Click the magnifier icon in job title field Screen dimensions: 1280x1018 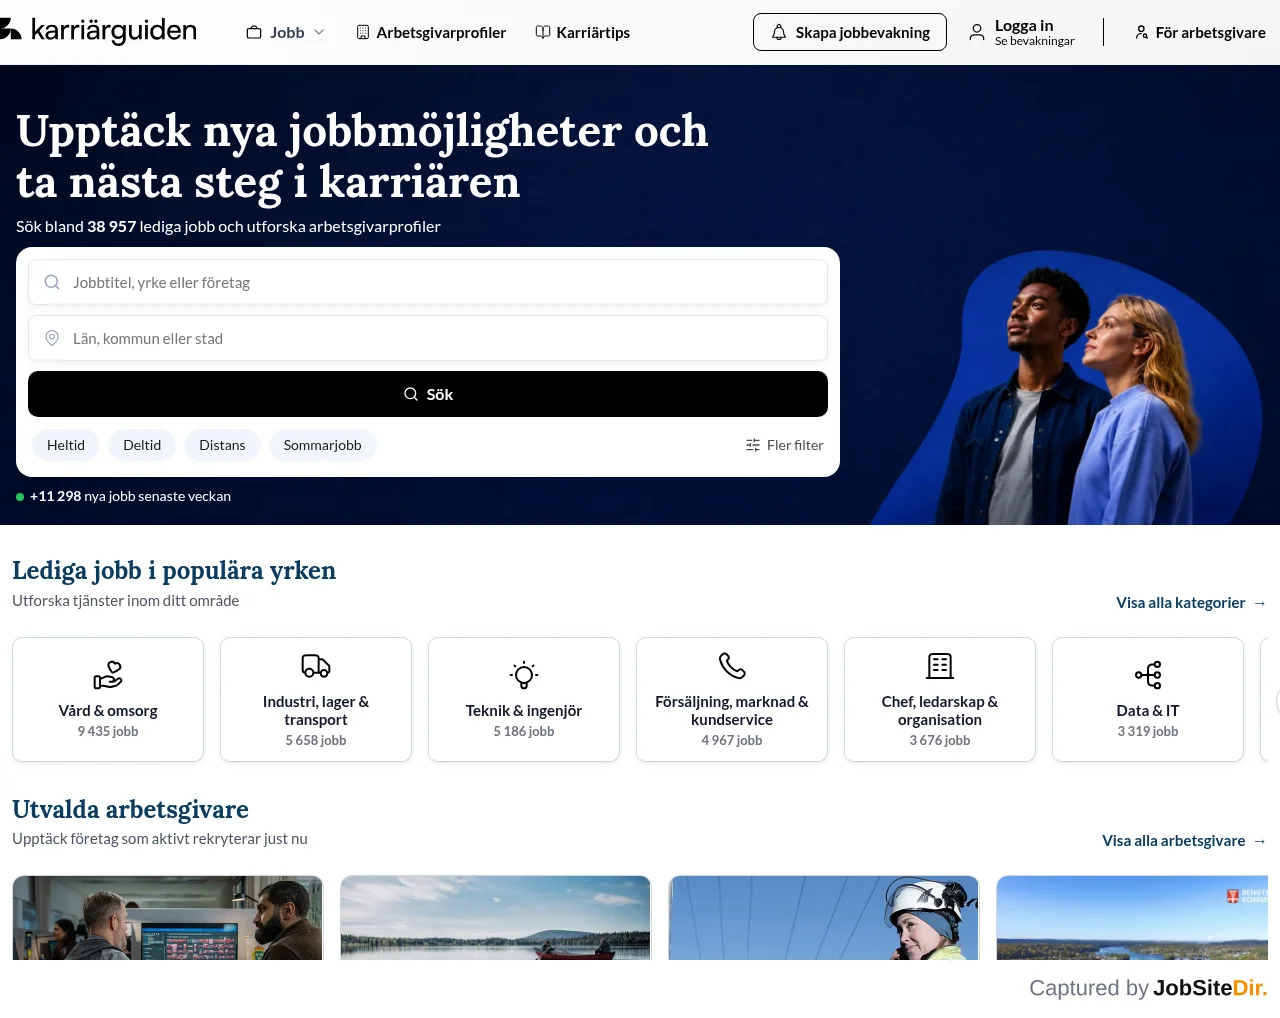[x=52, y=282]
